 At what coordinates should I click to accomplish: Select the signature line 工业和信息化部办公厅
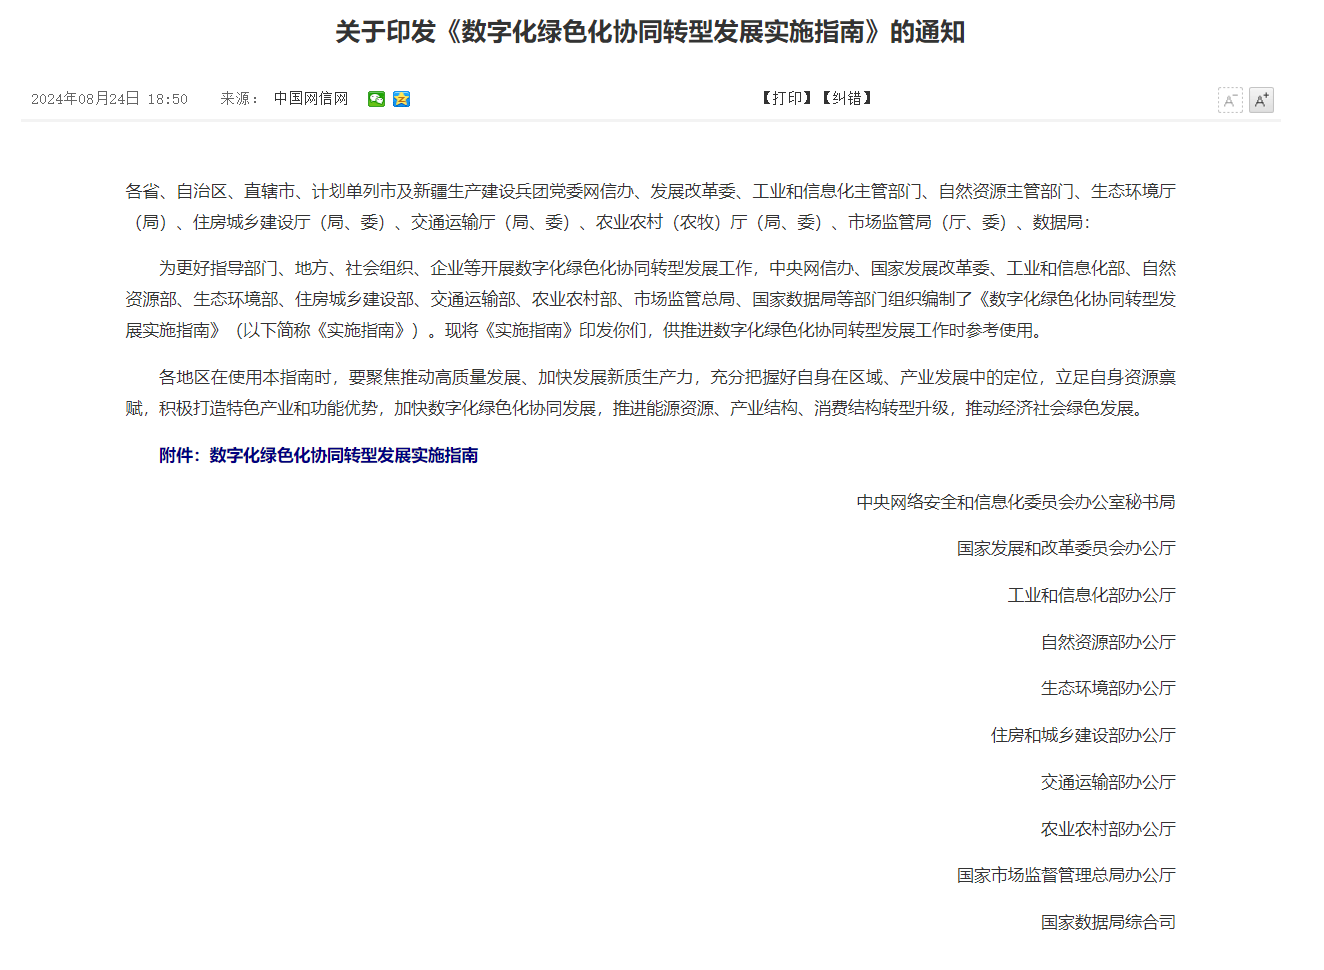[1089, 594]
